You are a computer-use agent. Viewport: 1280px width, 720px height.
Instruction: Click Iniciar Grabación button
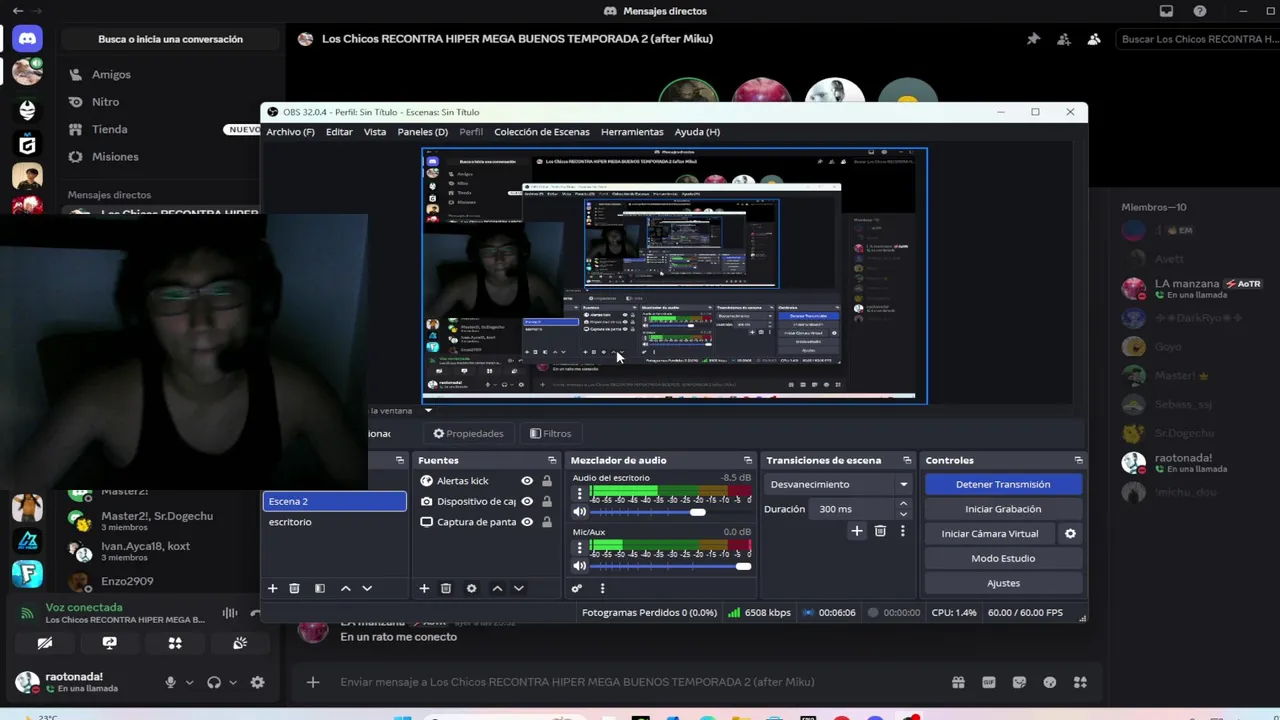click(1003, 509)
